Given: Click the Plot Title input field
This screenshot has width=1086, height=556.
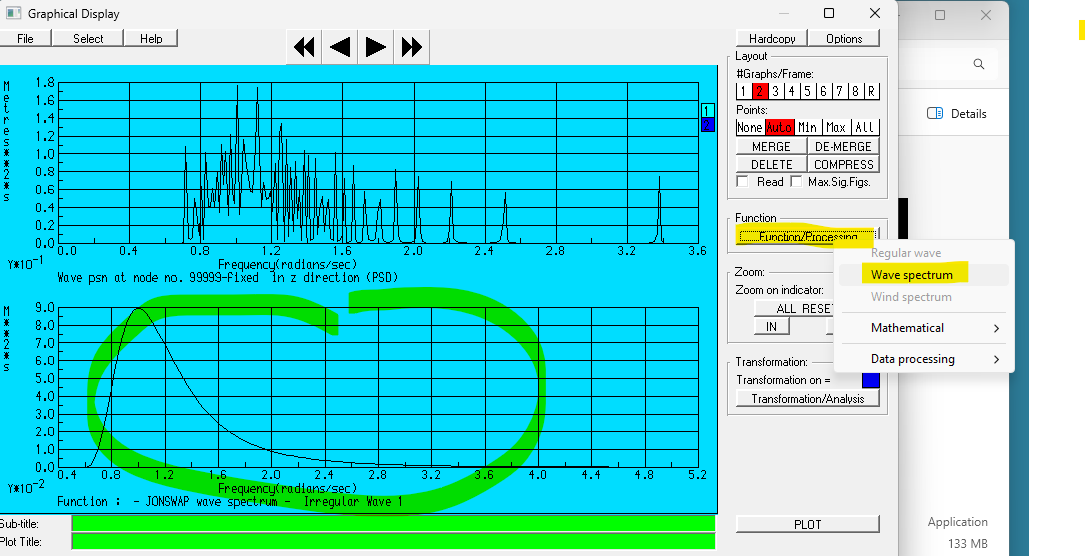Looking at the screenshot, I should click(393, 541).
